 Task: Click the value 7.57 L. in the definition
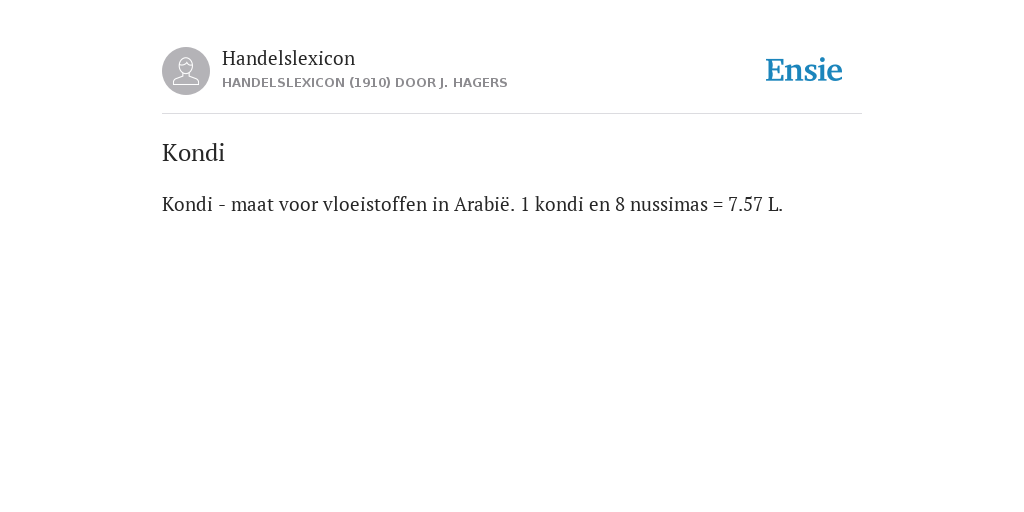[x=756, y=204]
